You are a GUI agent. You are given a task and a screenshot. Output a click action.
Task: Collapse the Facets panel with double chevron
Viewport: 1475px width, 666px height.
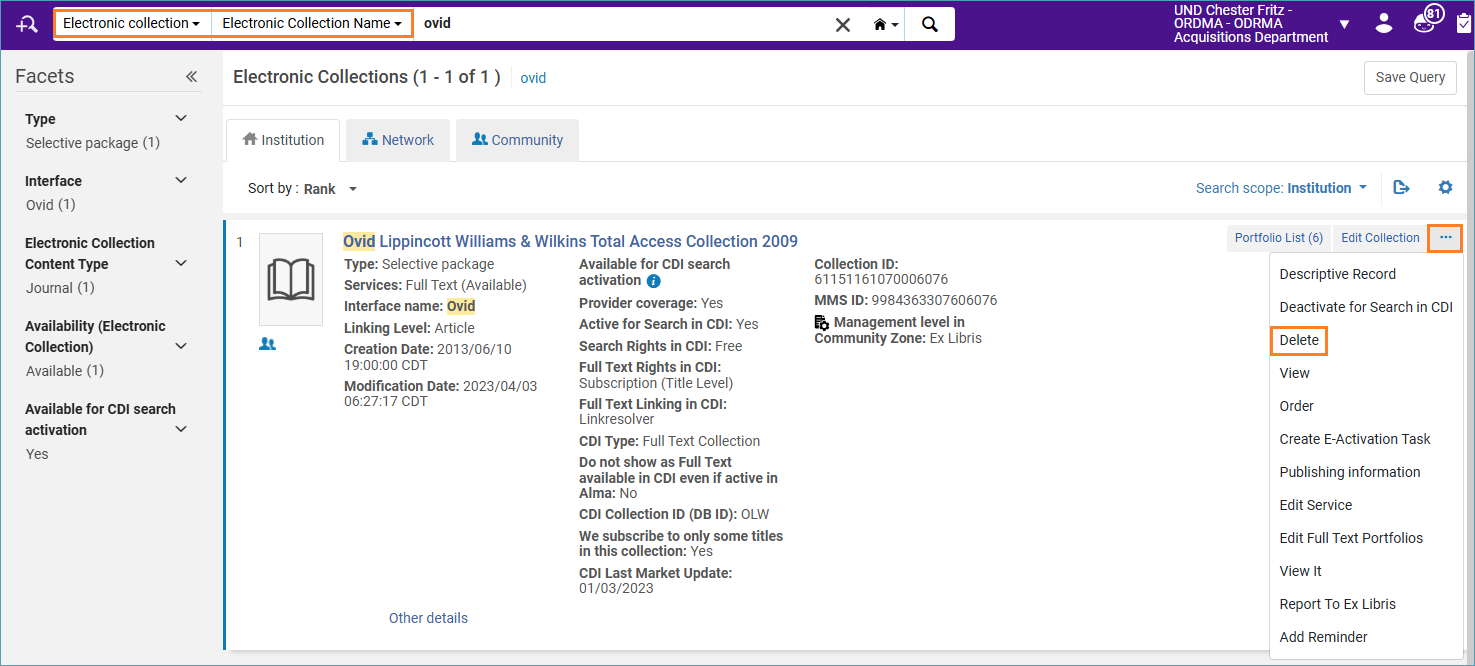pyautogui.click(x=191, y=77)
